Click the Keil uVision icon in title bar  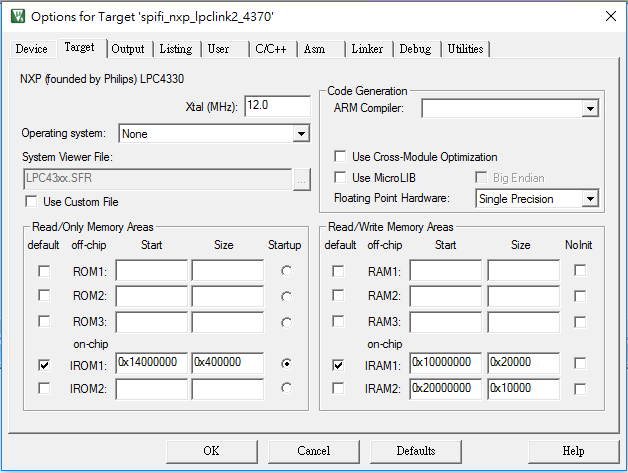(x=18, y=16)
